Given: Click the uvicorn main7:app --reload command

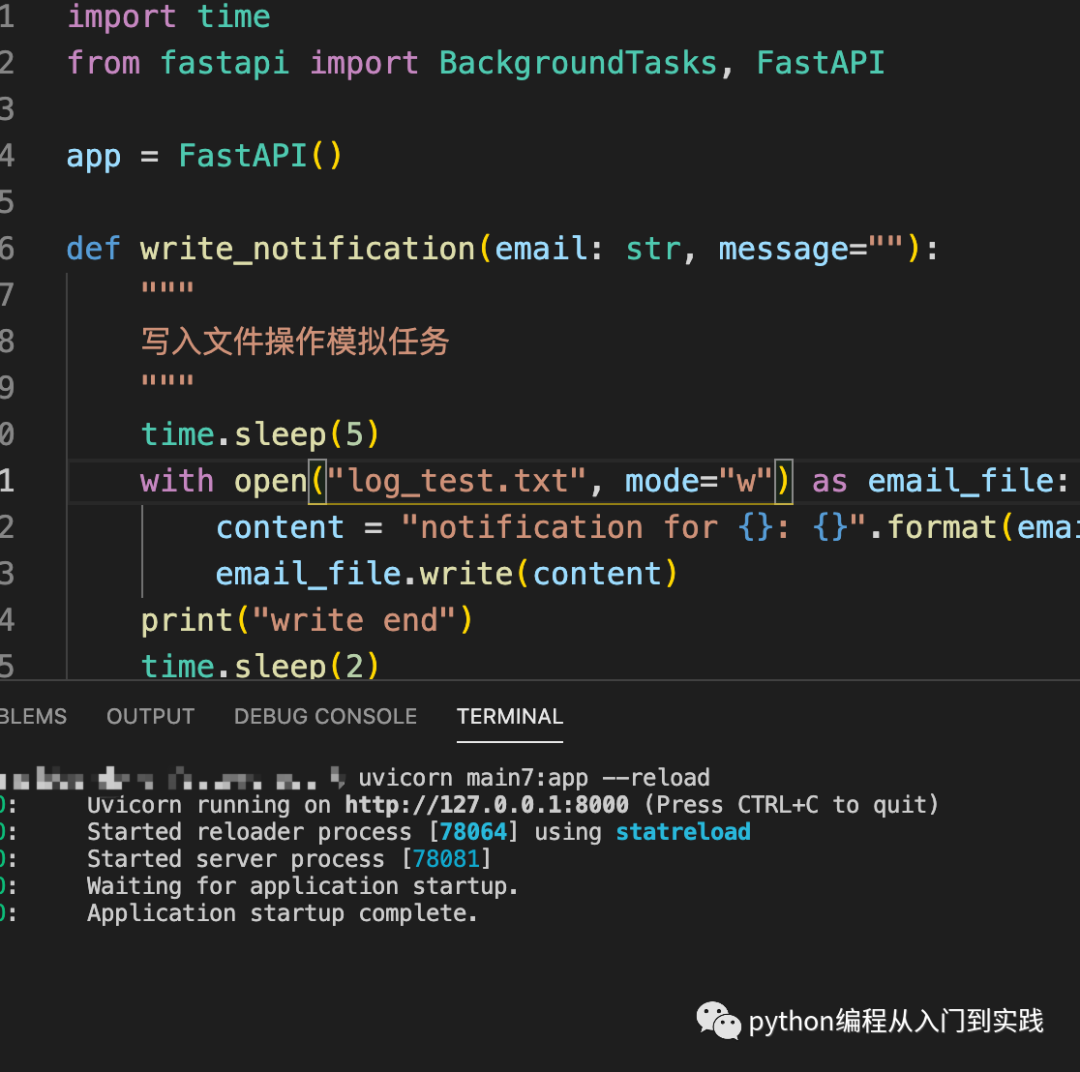Looking at the screenshot, I should [534, 778].
